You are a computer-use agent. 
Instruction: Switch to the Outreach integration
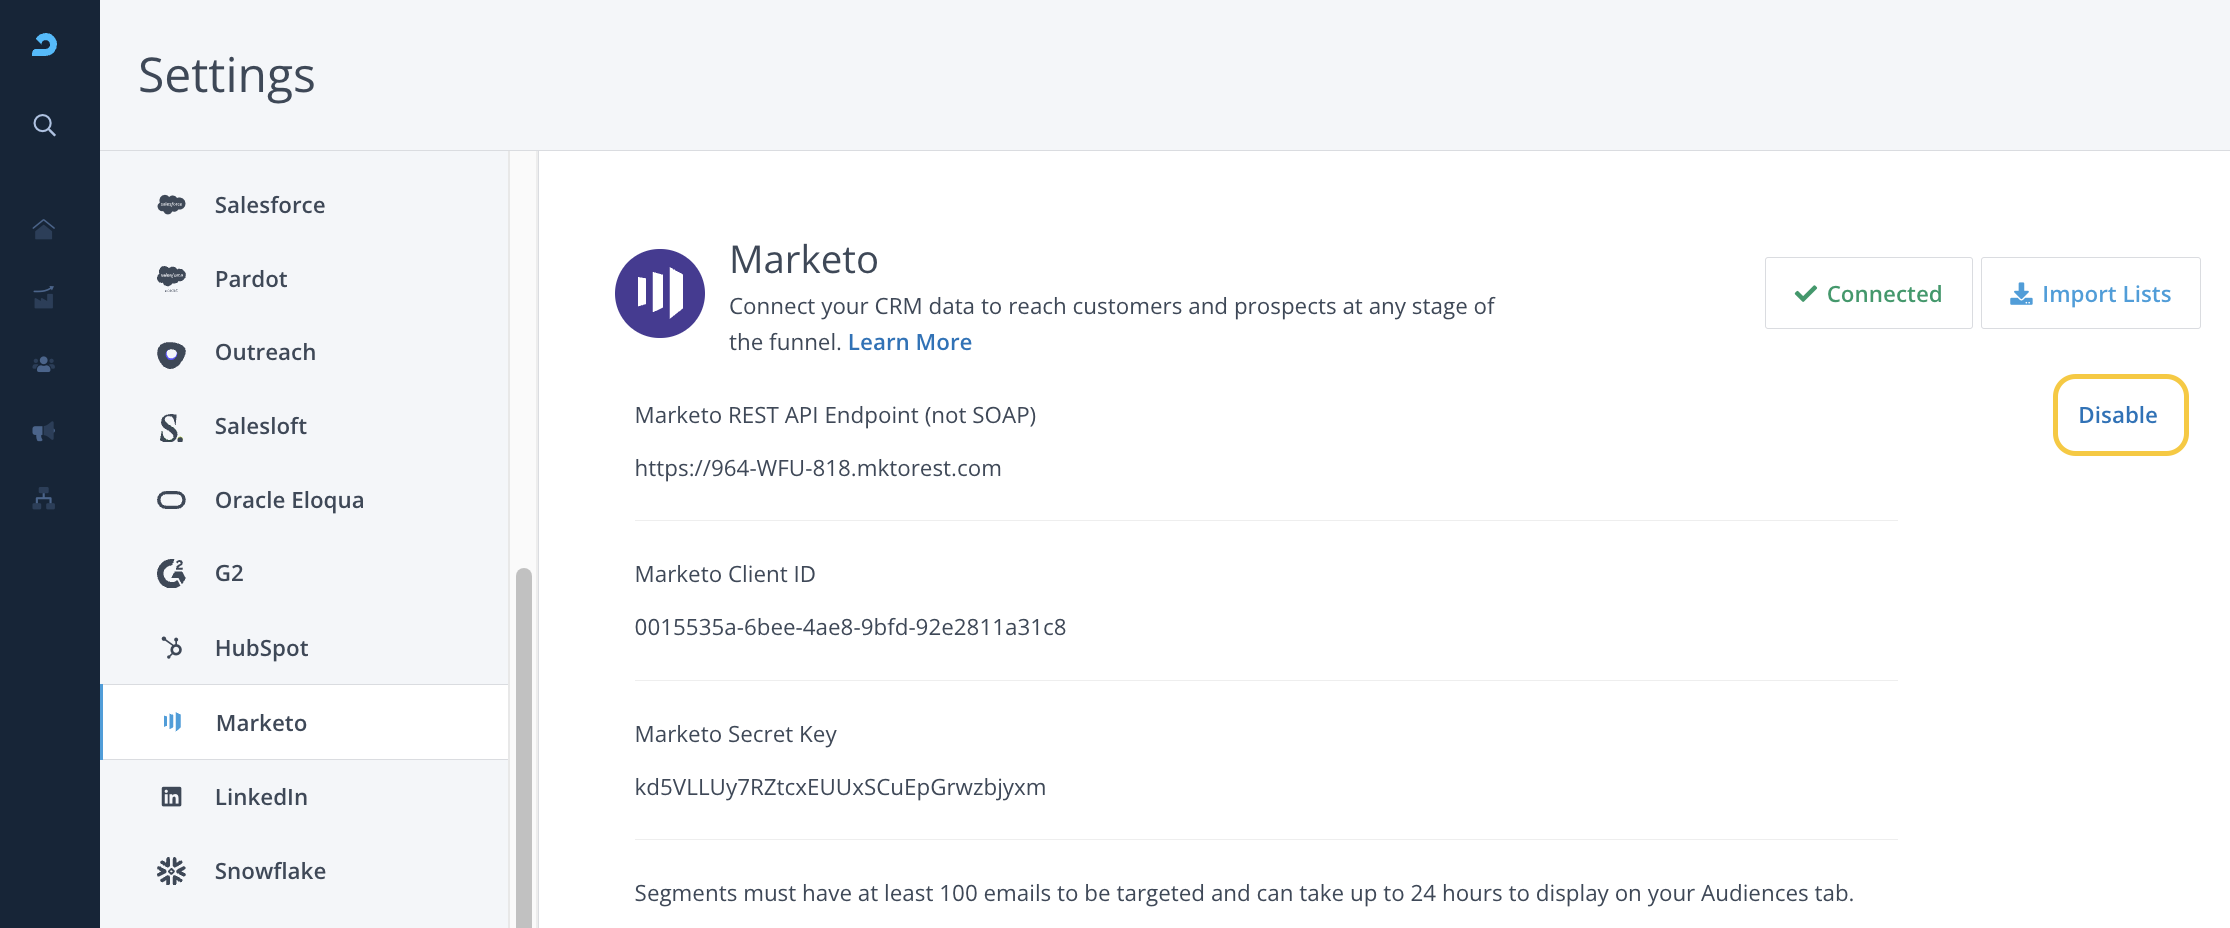tap(305, 353)
